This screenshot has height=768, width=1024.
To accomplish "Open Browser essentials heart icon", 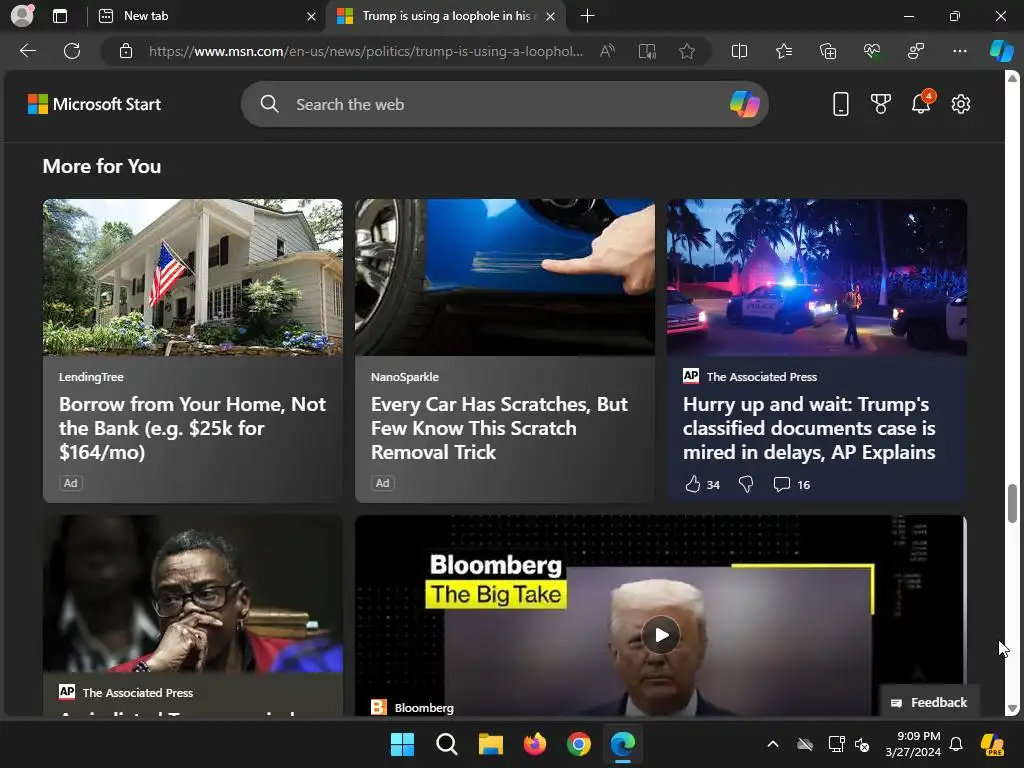I will point(872,51).
